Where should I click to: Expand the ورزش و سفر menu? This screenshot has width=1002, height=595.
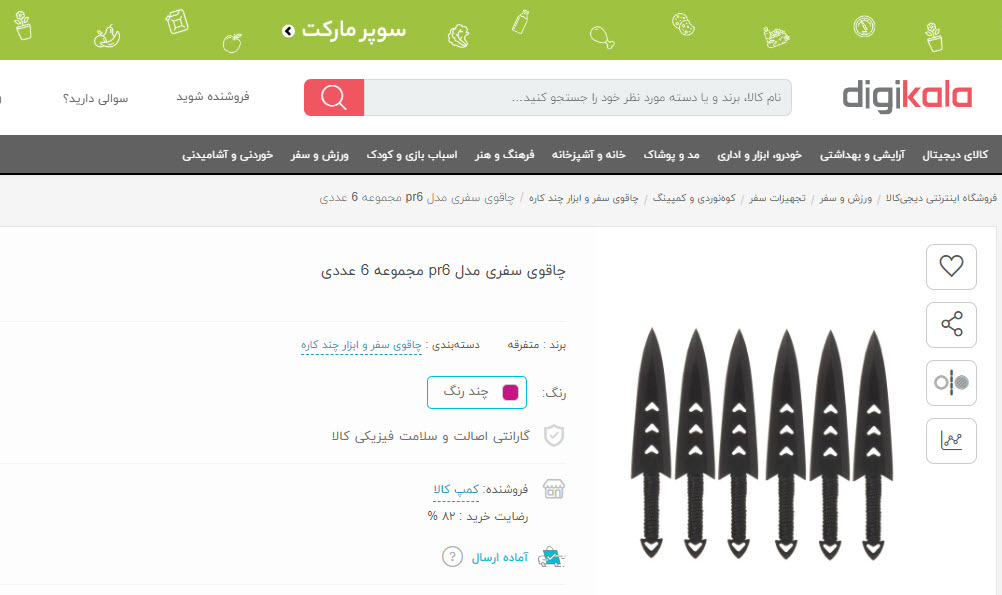(x=320, y=155)
